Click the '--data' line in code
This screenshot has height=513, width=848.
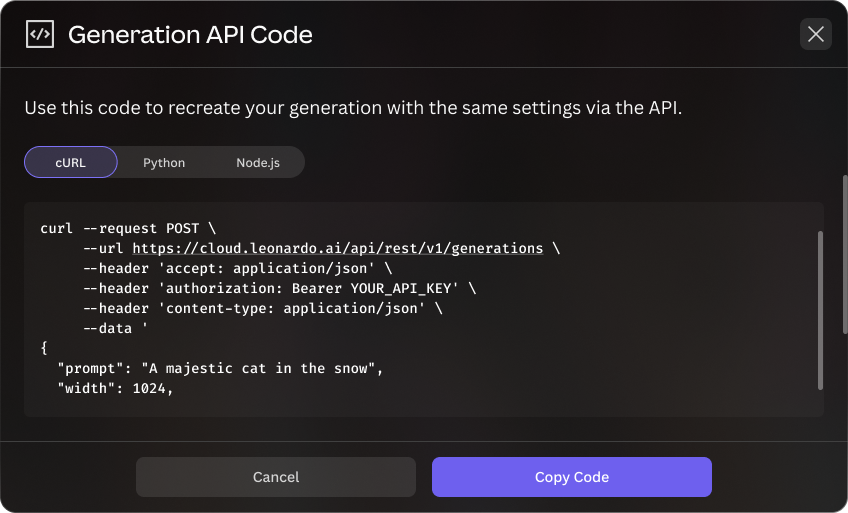115,328
